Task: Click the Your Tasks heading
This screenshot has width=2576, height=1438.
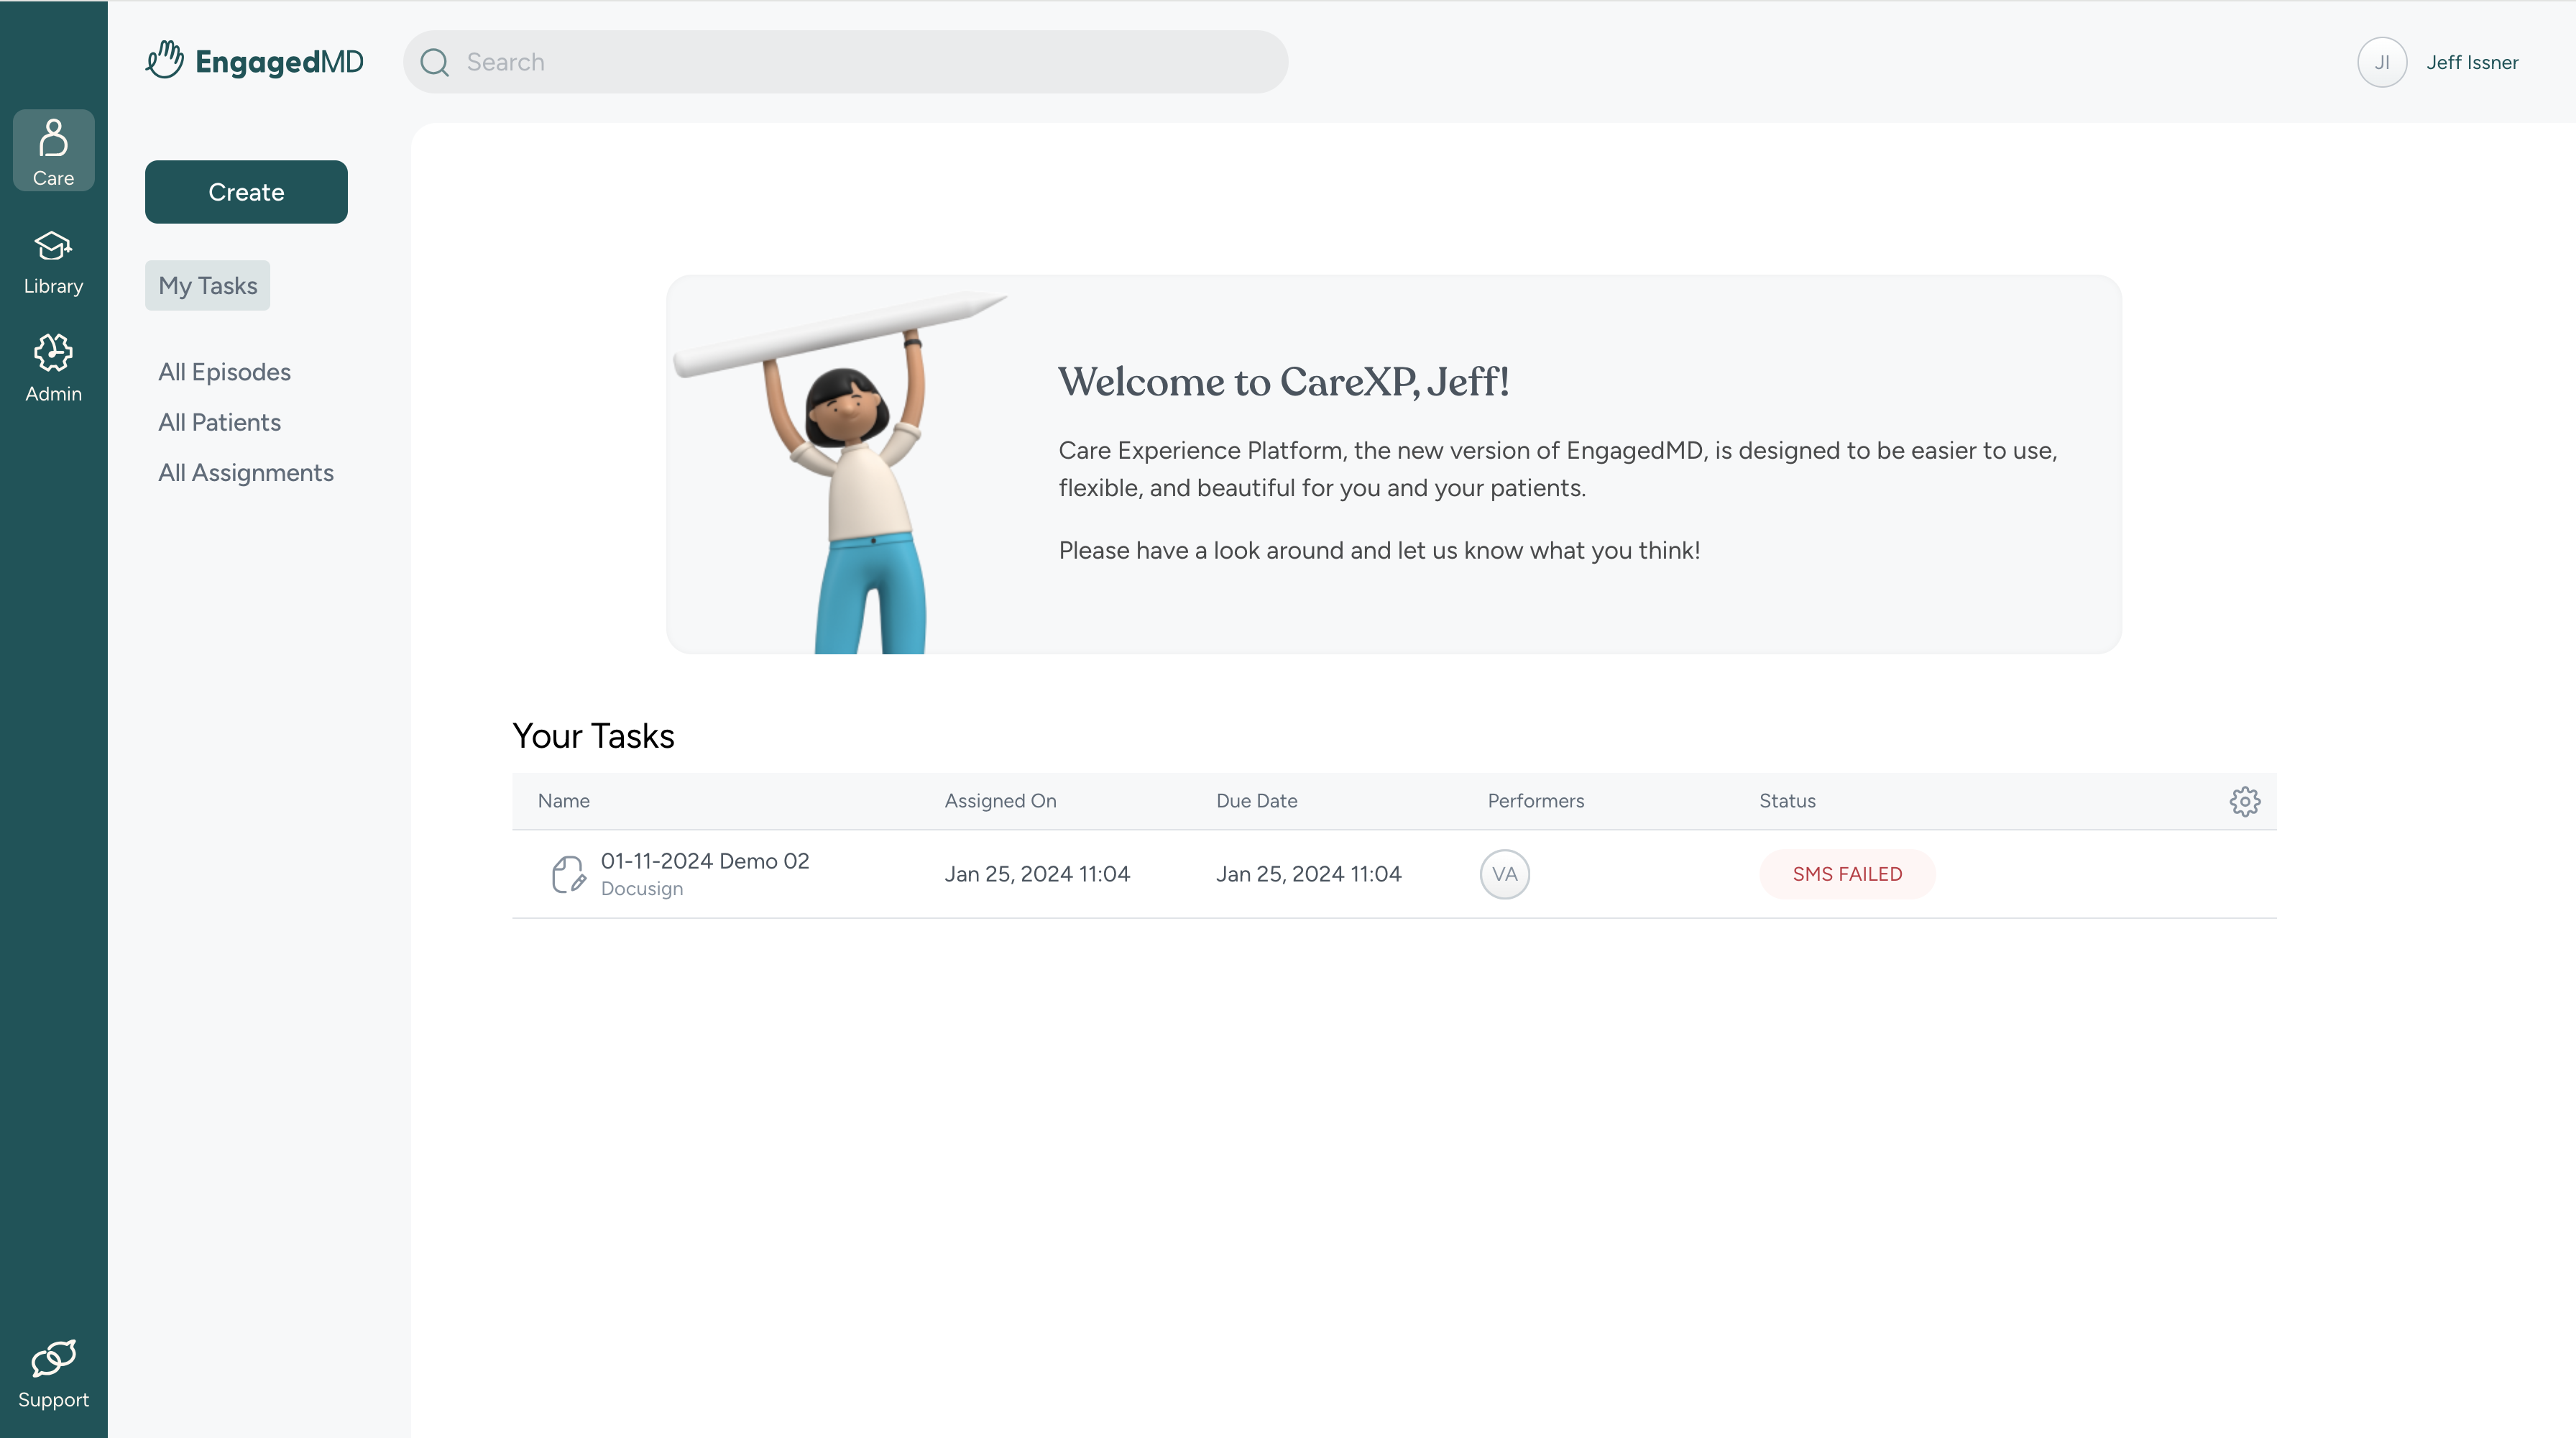Action: tap(593, 736)
